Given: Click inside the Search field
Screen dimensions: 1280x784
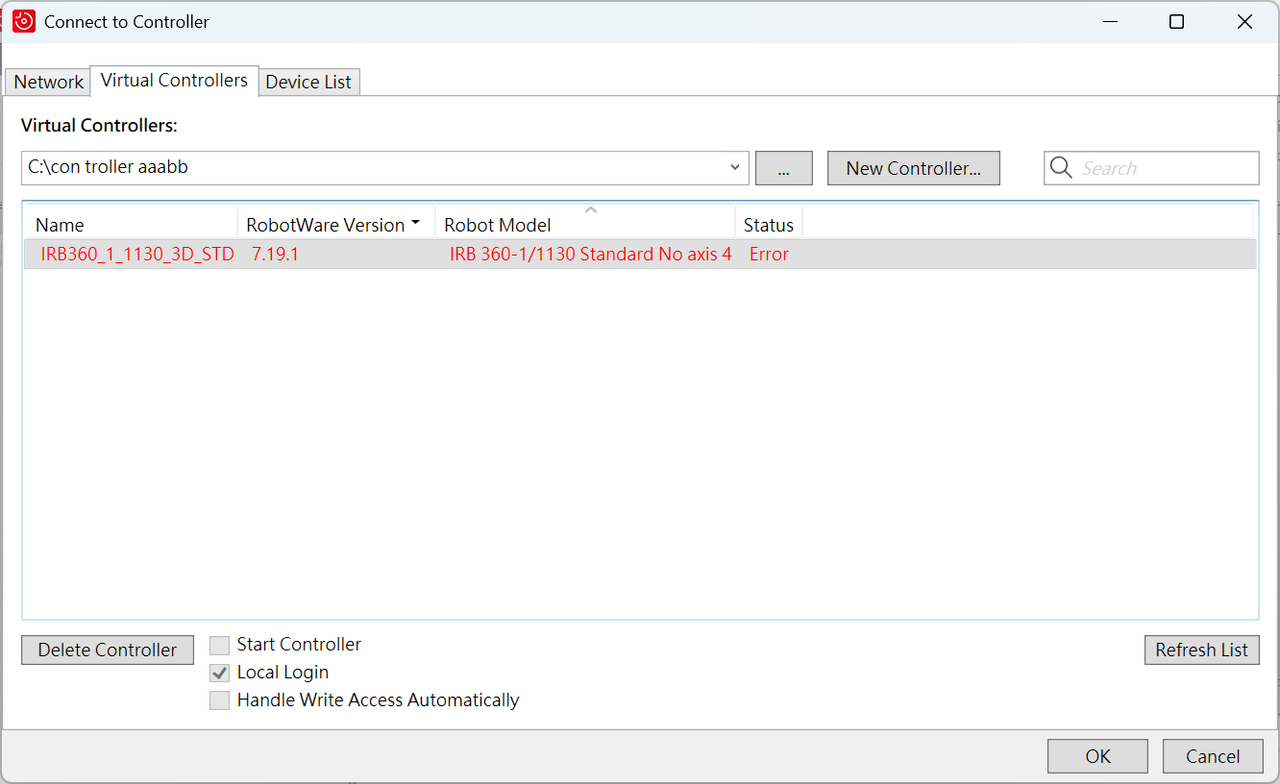Looking at the screenshot, I should click(1152, 168).
